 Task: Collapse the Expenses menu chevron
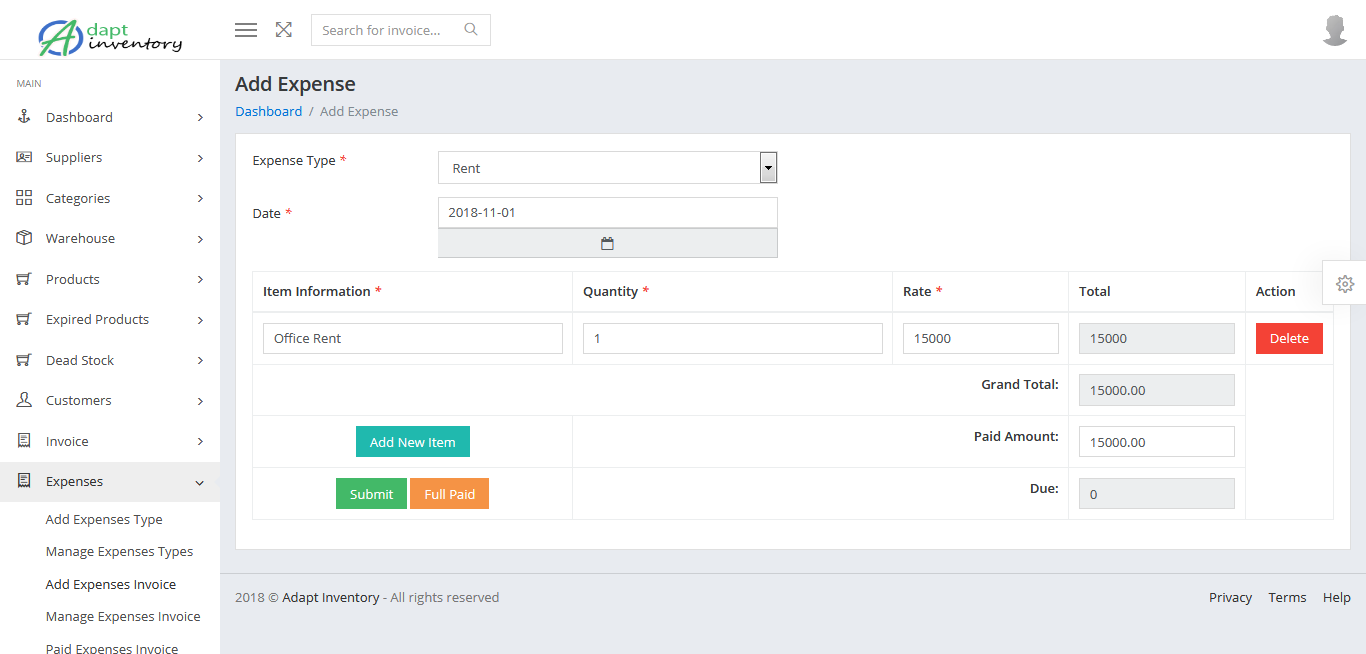(x=199, y=481)
